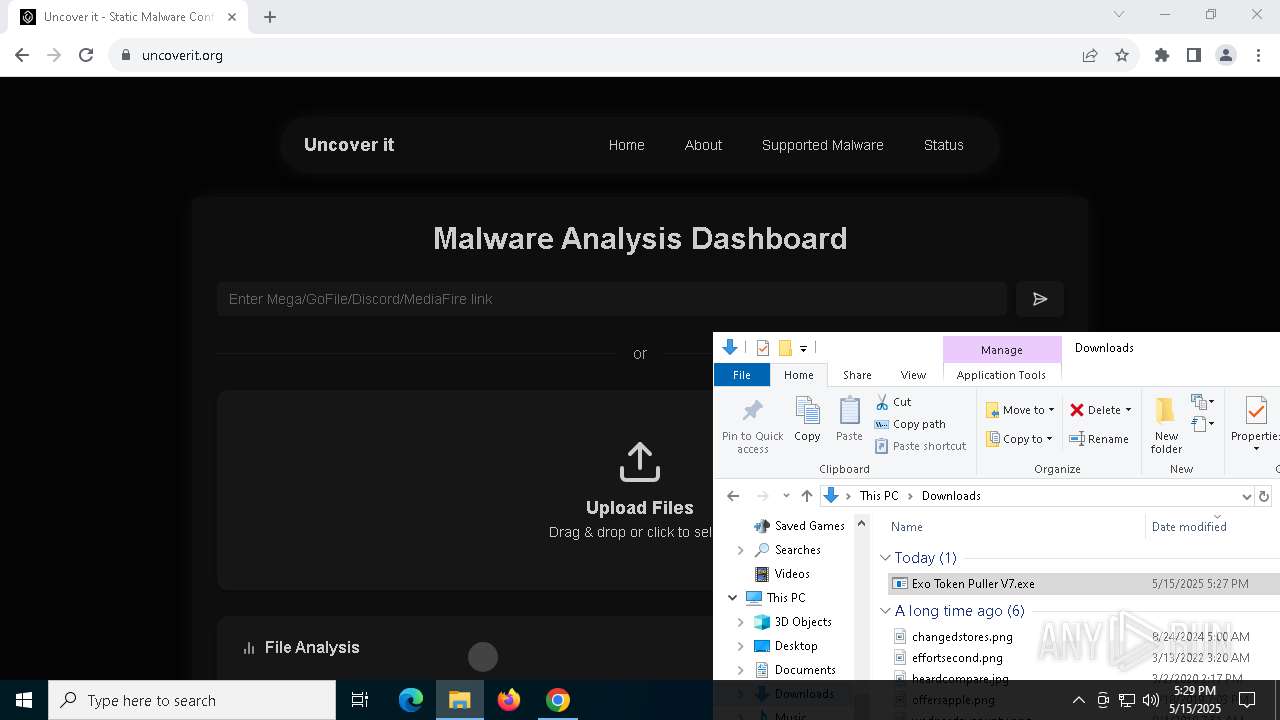Click Rename in Explorer Organize group

(1098, 439)
